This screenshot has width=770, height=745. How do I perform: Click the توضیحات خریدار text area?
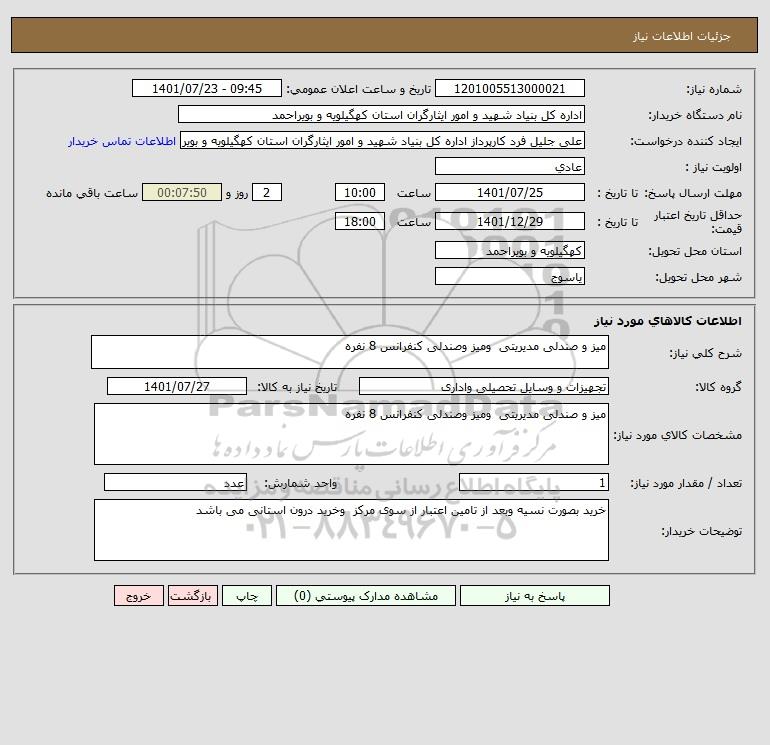click(351, 530)
